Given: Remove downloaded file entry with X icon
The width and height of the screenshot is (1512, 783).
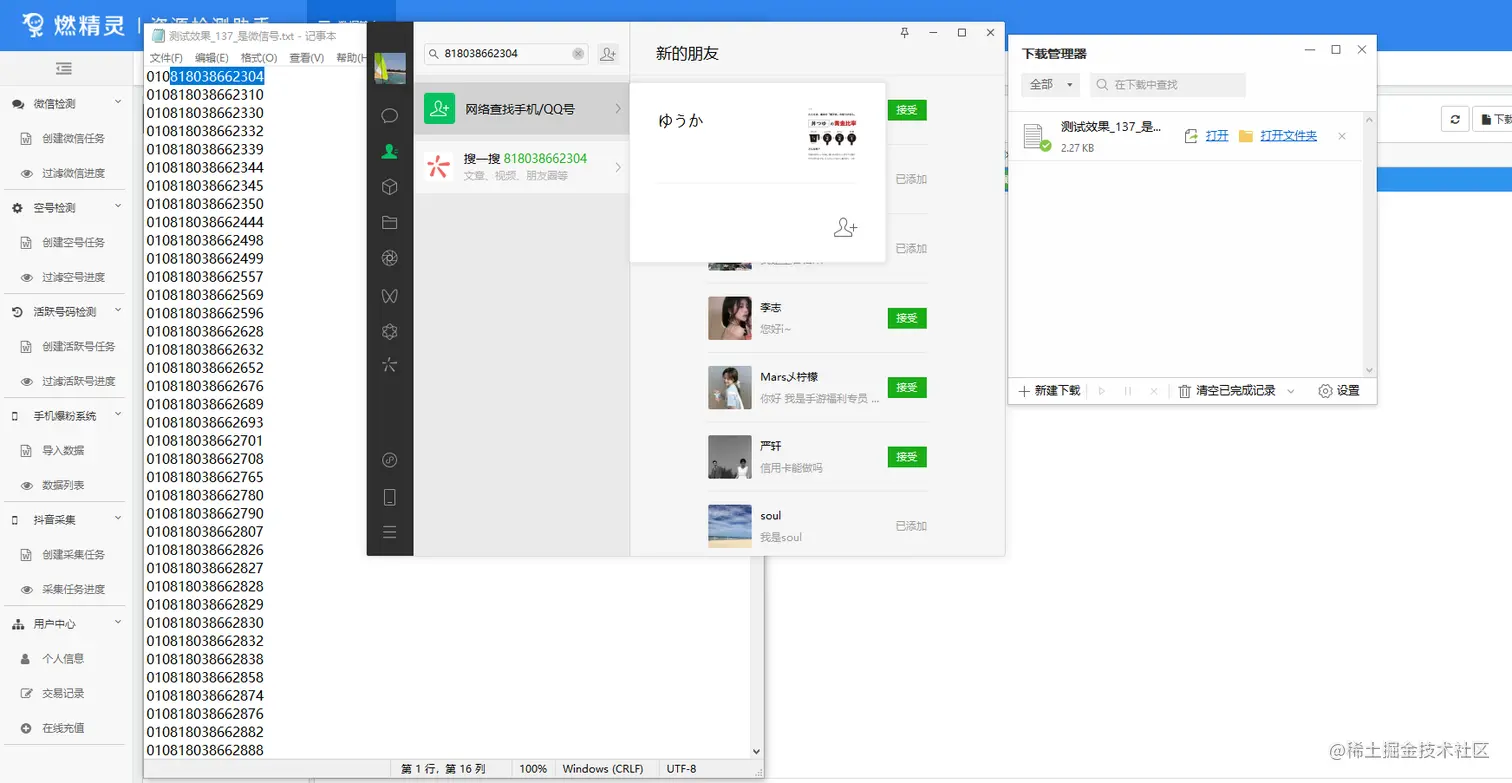Looking at the screenshot, I should click(x=1342, y=136).
